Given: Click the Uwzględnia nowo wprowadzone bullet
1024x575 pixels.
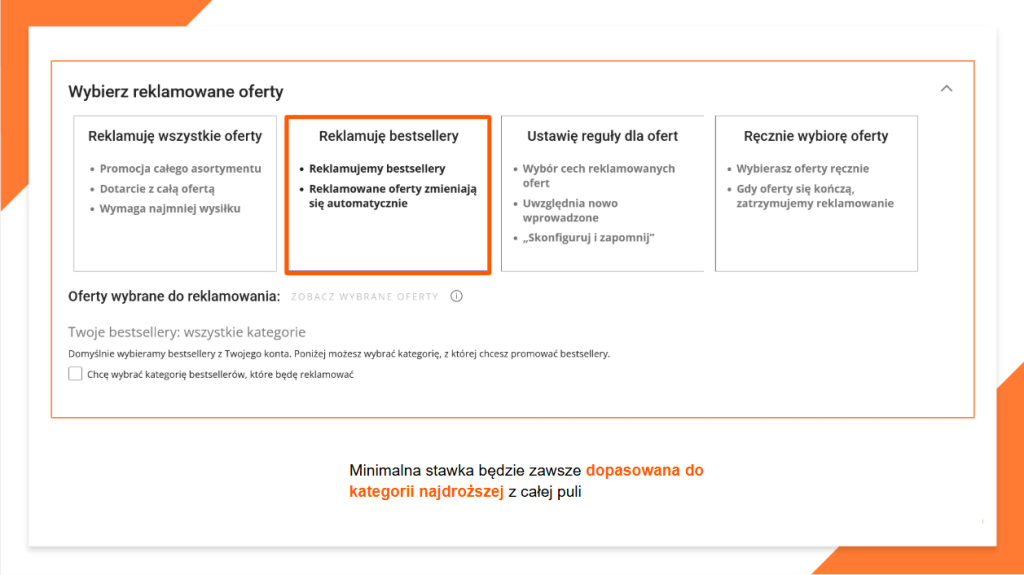Looking at the screenshot, I should pos(570,210).
